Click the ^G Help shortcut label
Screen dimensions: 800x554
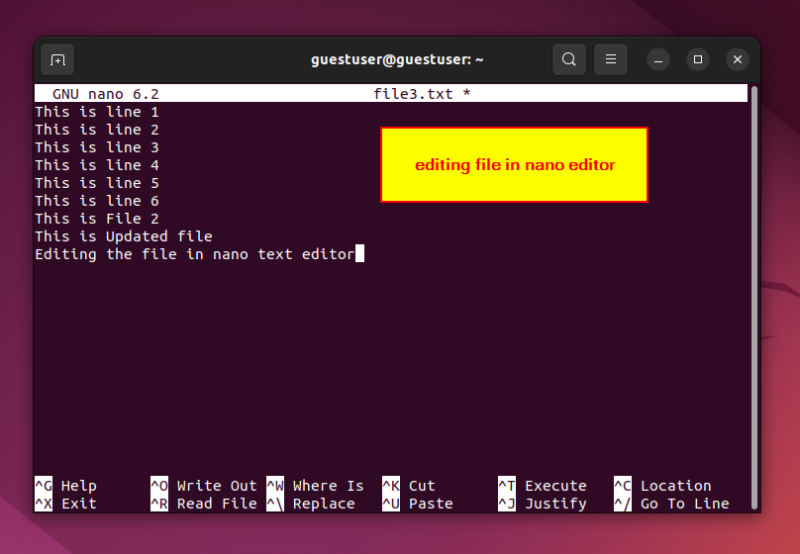coord(66,486)
